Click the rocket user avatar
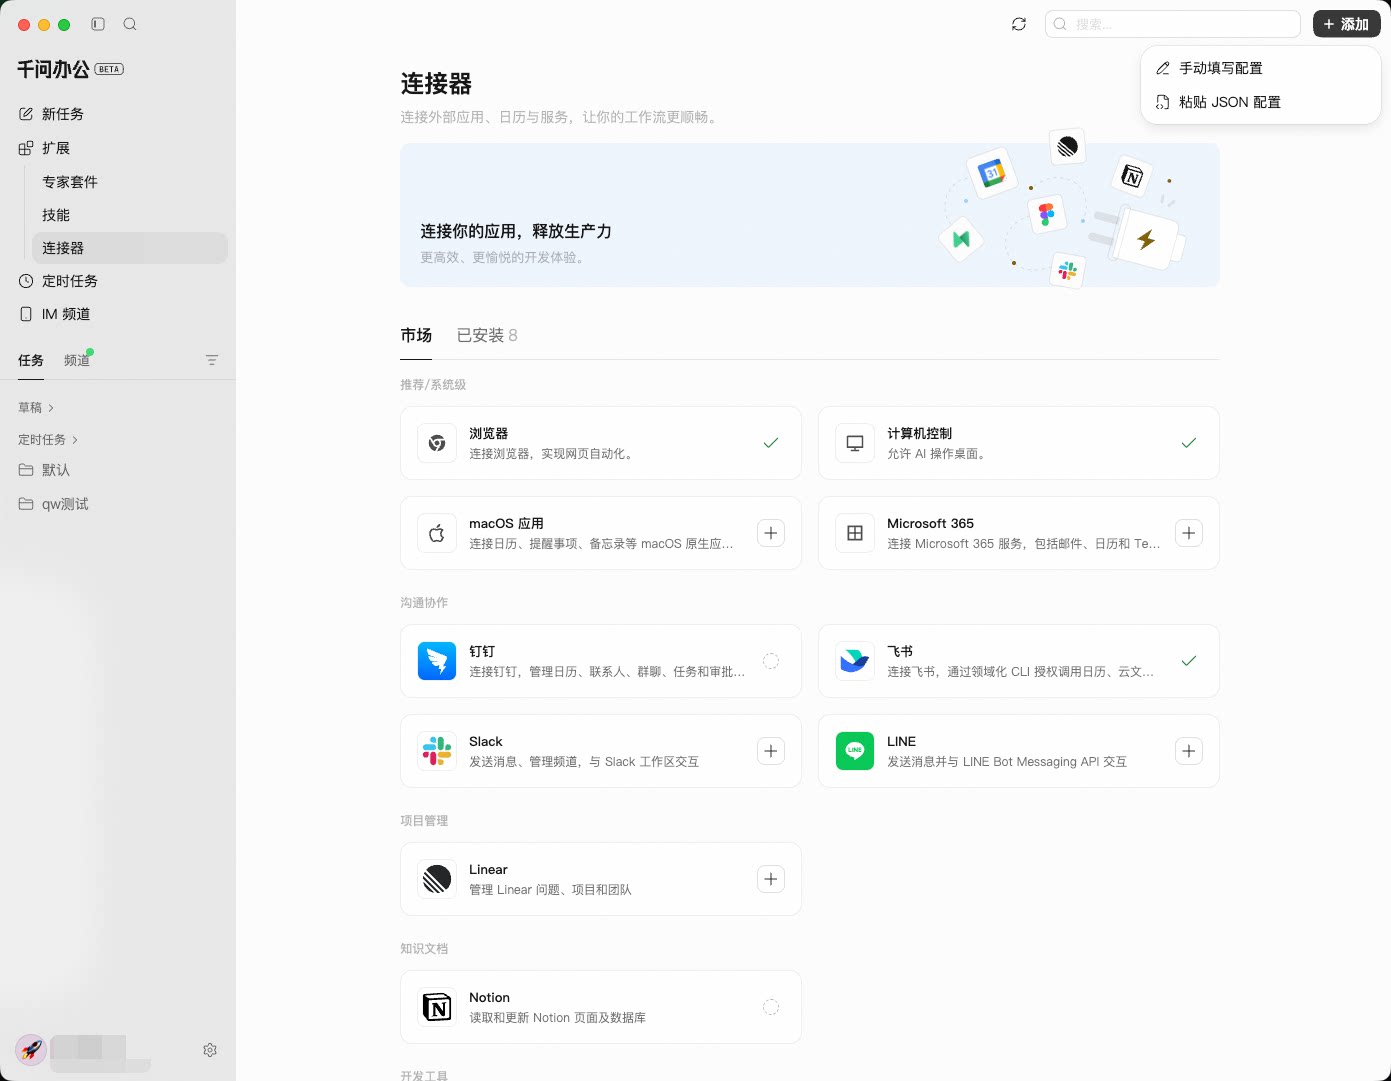 coord(31,1049)
